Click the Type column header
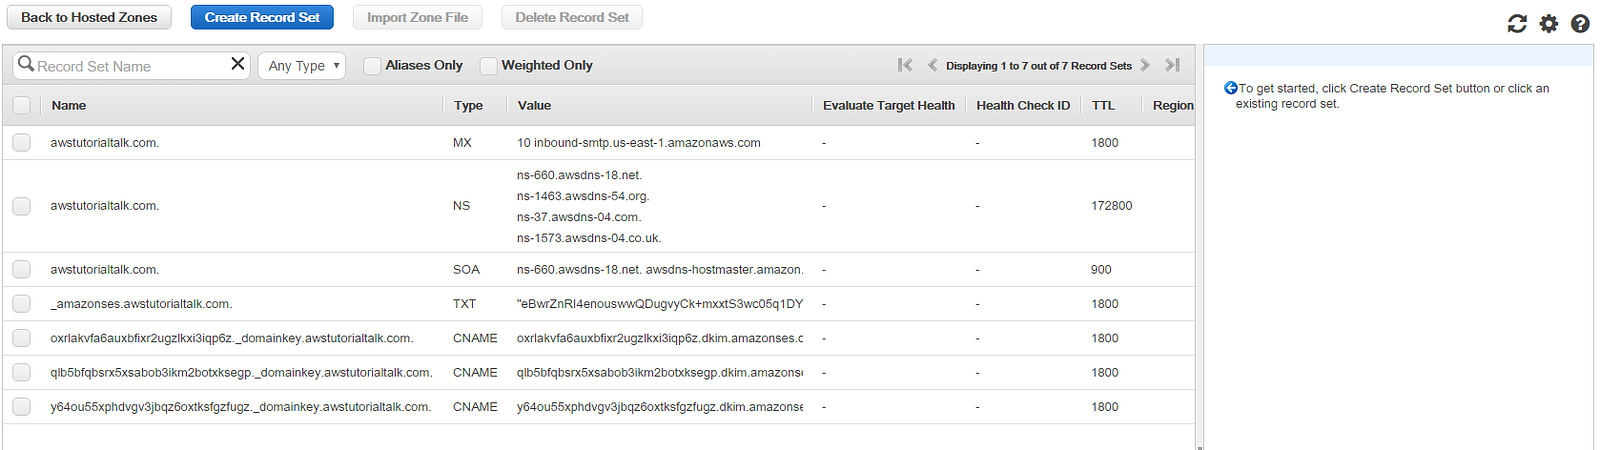 468,105
